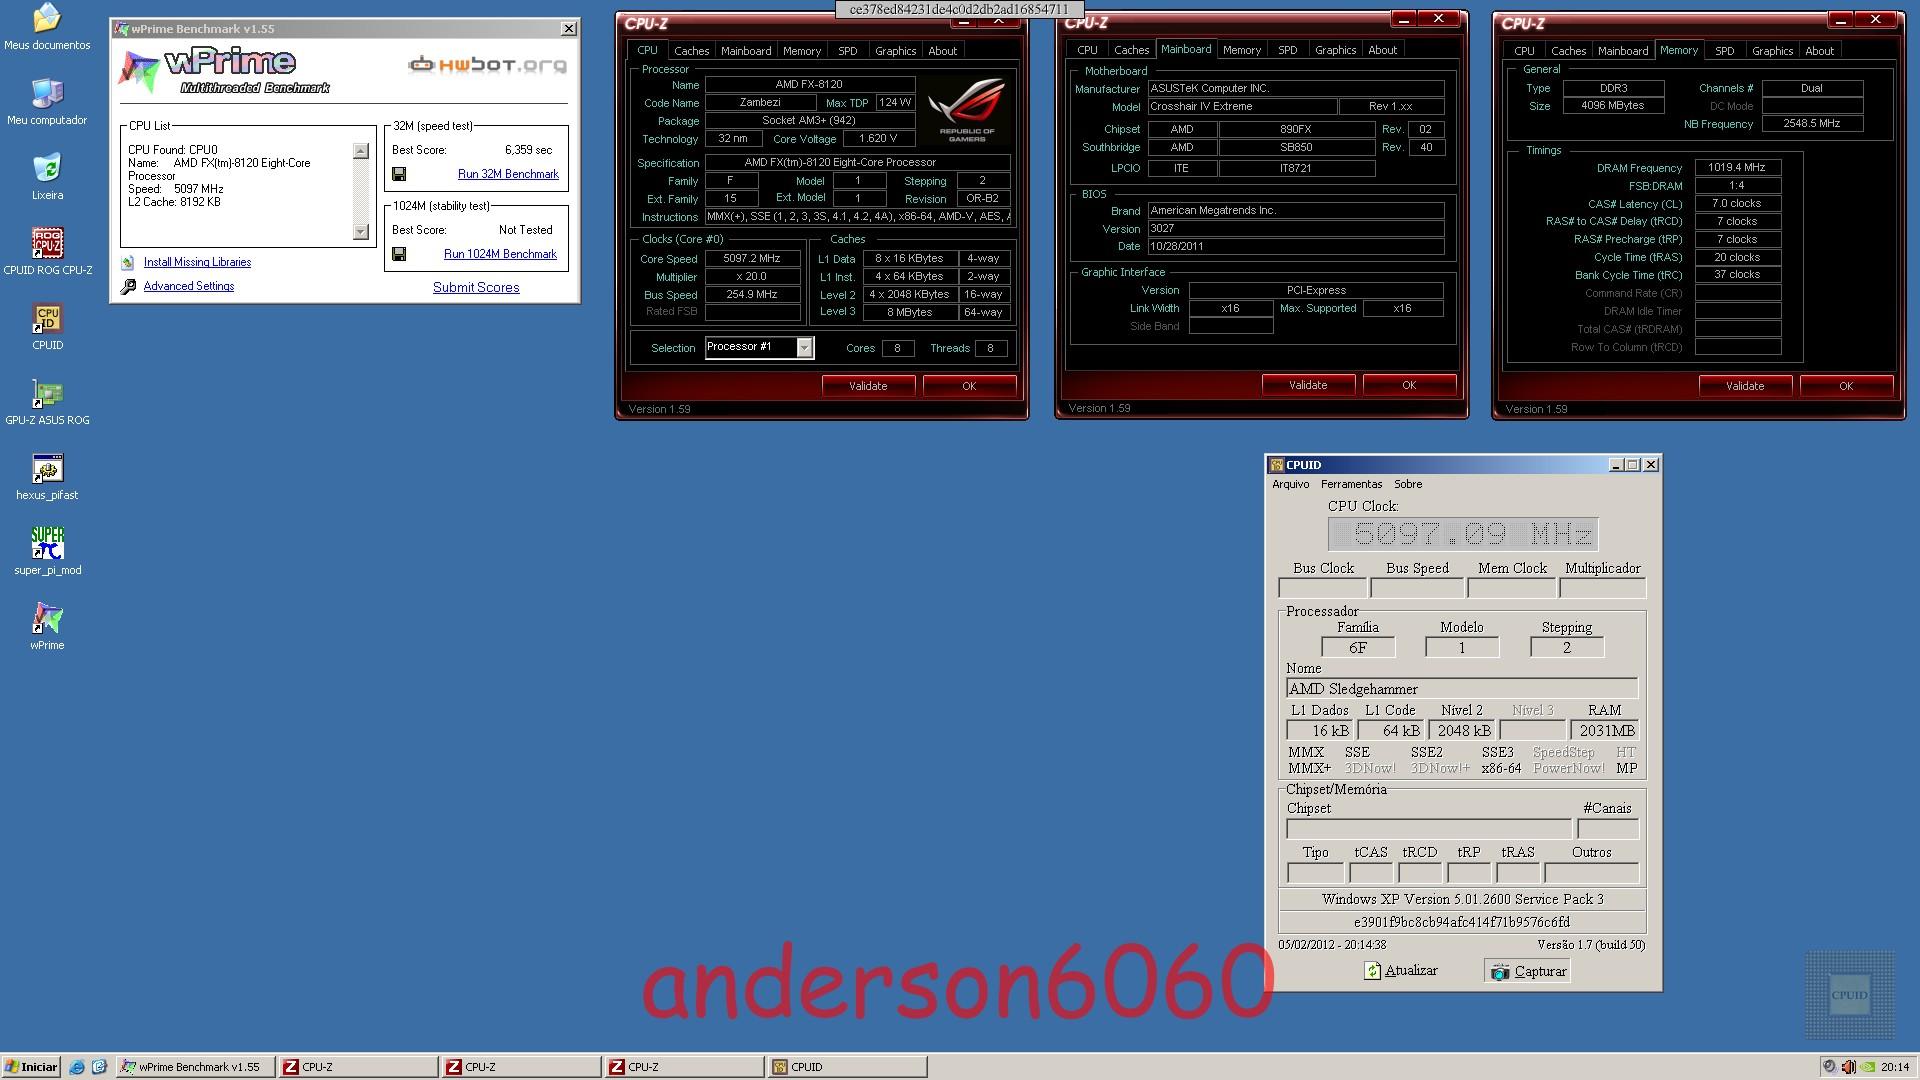
Task: Click the NVIDIA tray icon near the clock
Action: [1867, 1067]
